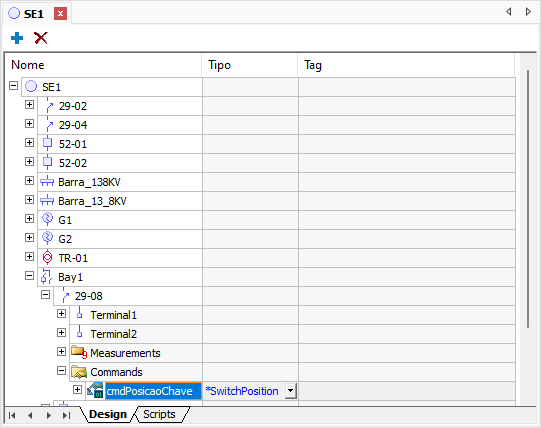Image resolution: width=541 pixels, height=428 pixels.
Task: Expand the 29-04 tree node
Action: (29, 124)
